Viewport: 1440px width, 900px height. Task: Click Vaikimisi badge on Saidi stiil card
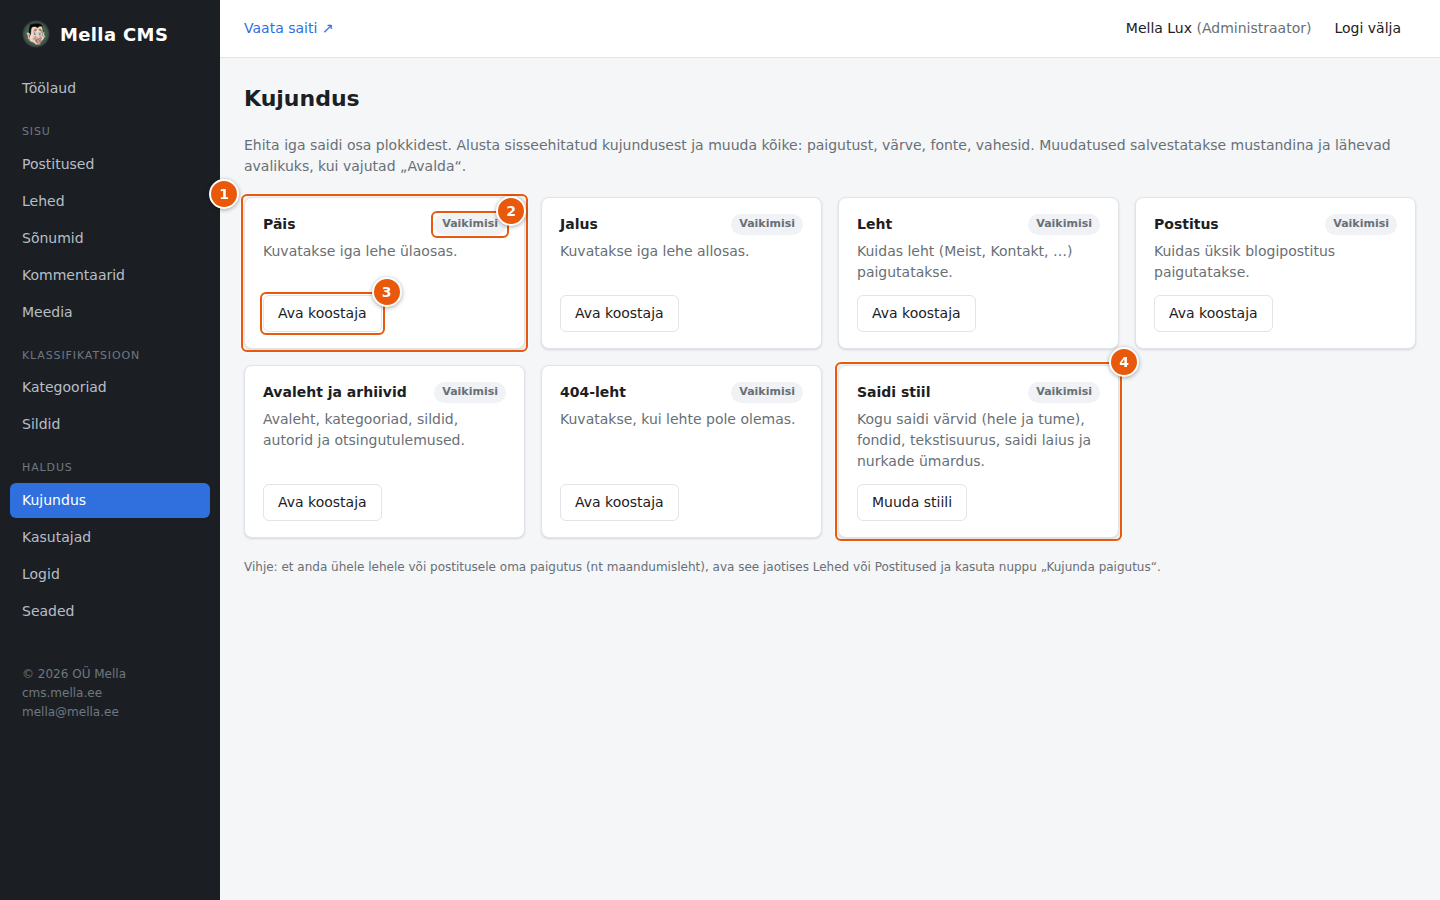tap(1064, 392)
